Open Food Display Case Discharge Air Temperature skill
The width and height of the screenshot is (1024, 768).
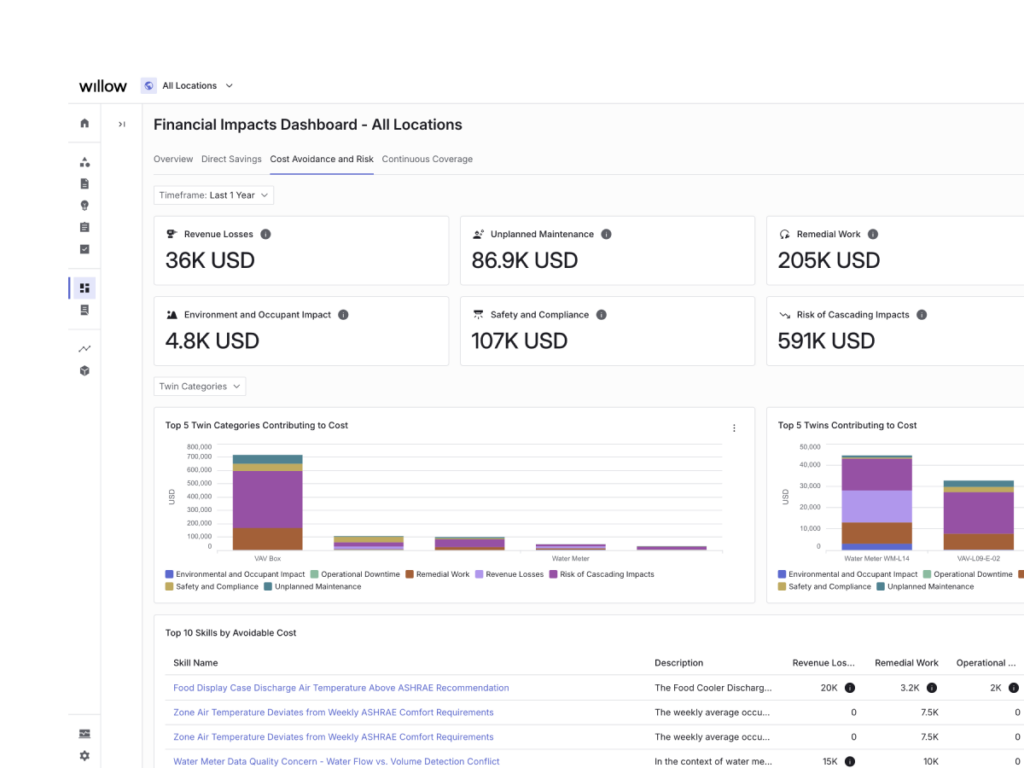[x=341, y=688]
